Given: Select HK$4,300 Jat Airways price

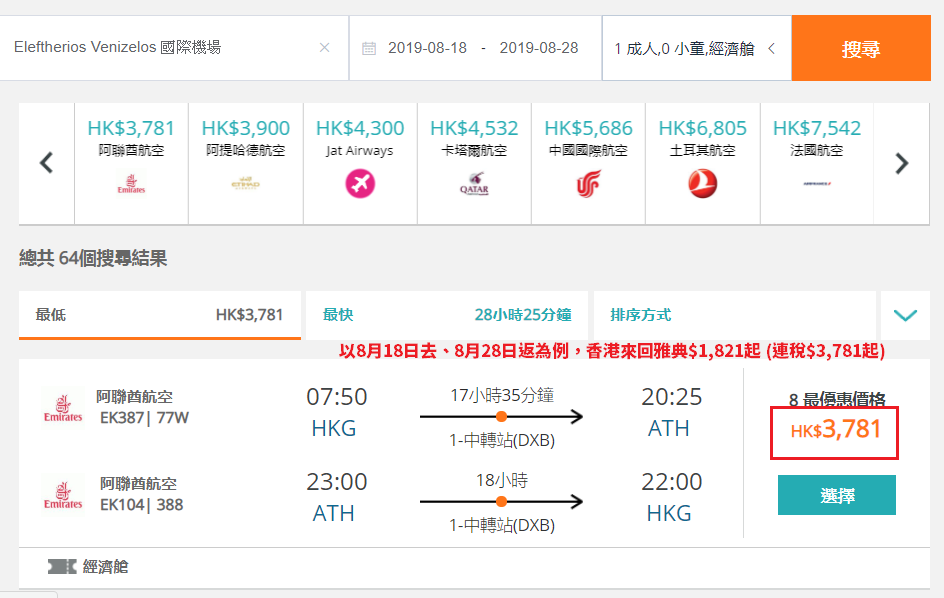Looking at the screenshot, I should click(360, 128).
